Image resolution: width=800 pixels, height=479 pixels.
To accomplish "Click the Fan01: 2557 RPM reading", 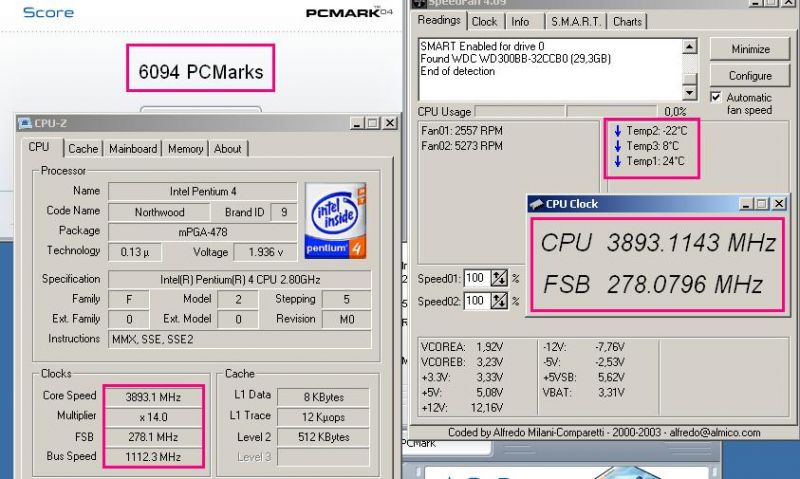I will click(462, 131).
